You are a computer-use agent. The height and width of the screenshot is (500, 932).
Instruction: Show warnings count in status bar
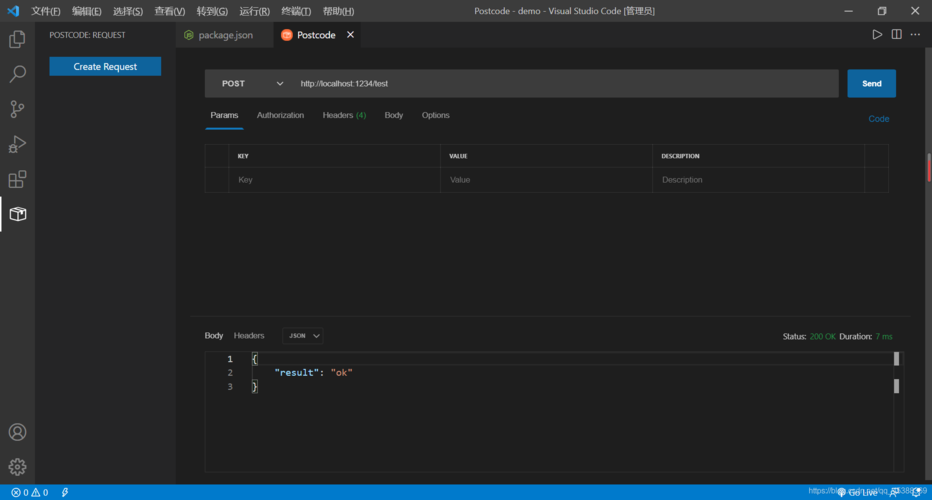point(39,492)
